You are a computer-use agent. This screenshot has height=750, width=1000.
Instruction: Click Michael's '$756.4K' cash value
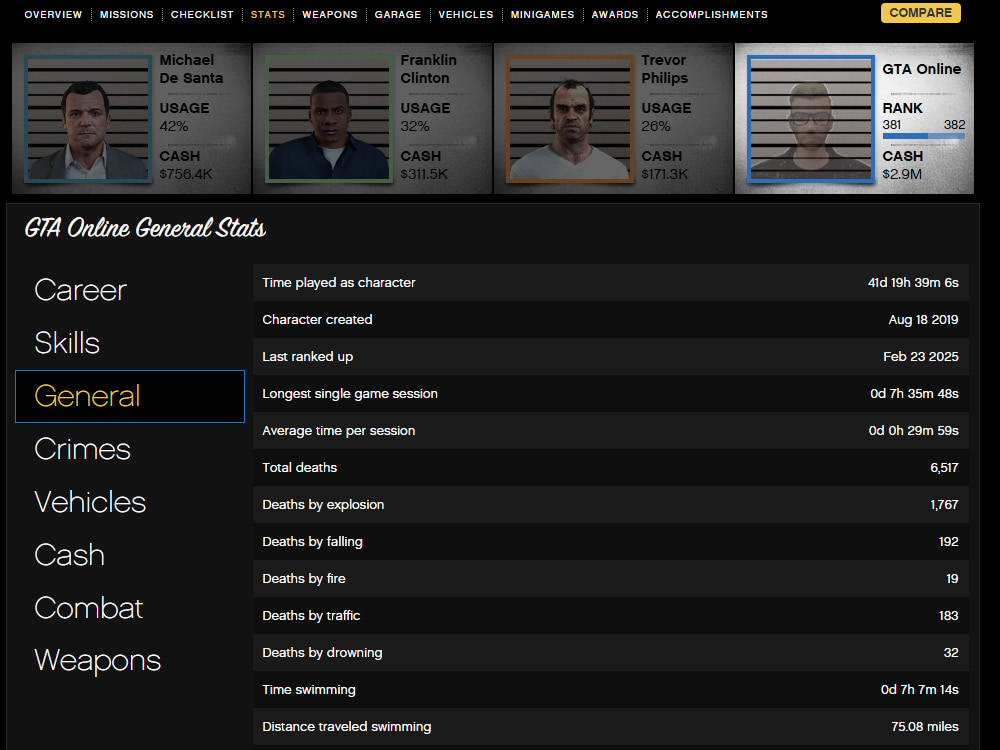[x=186, y=174]
